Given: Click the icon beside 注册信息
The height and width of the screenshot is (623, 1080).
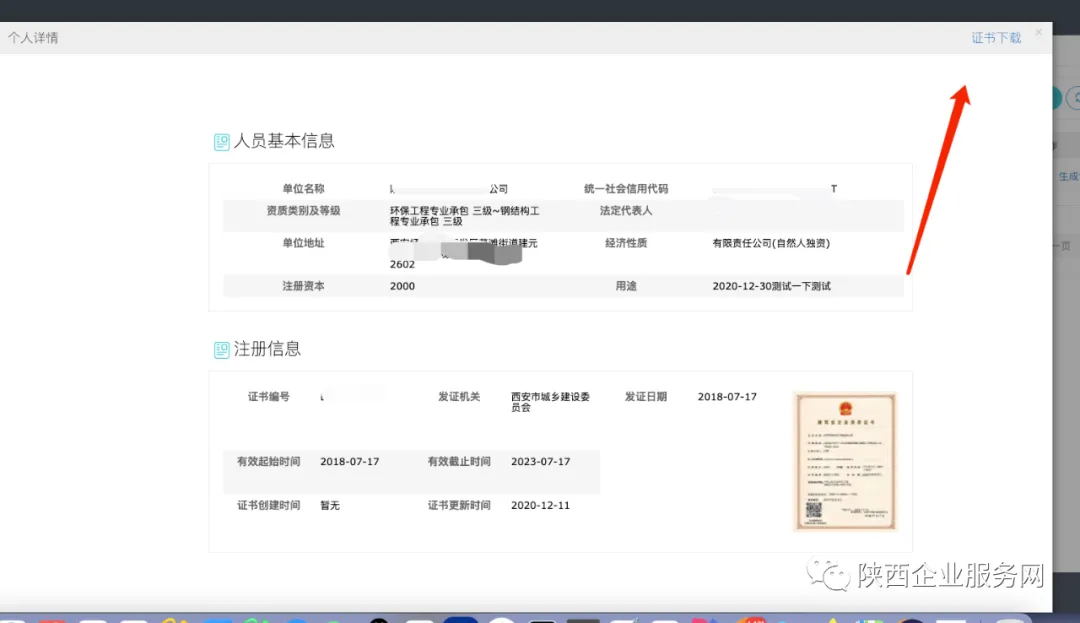Looking at the screenshot, I should click(x=221, y=350).
